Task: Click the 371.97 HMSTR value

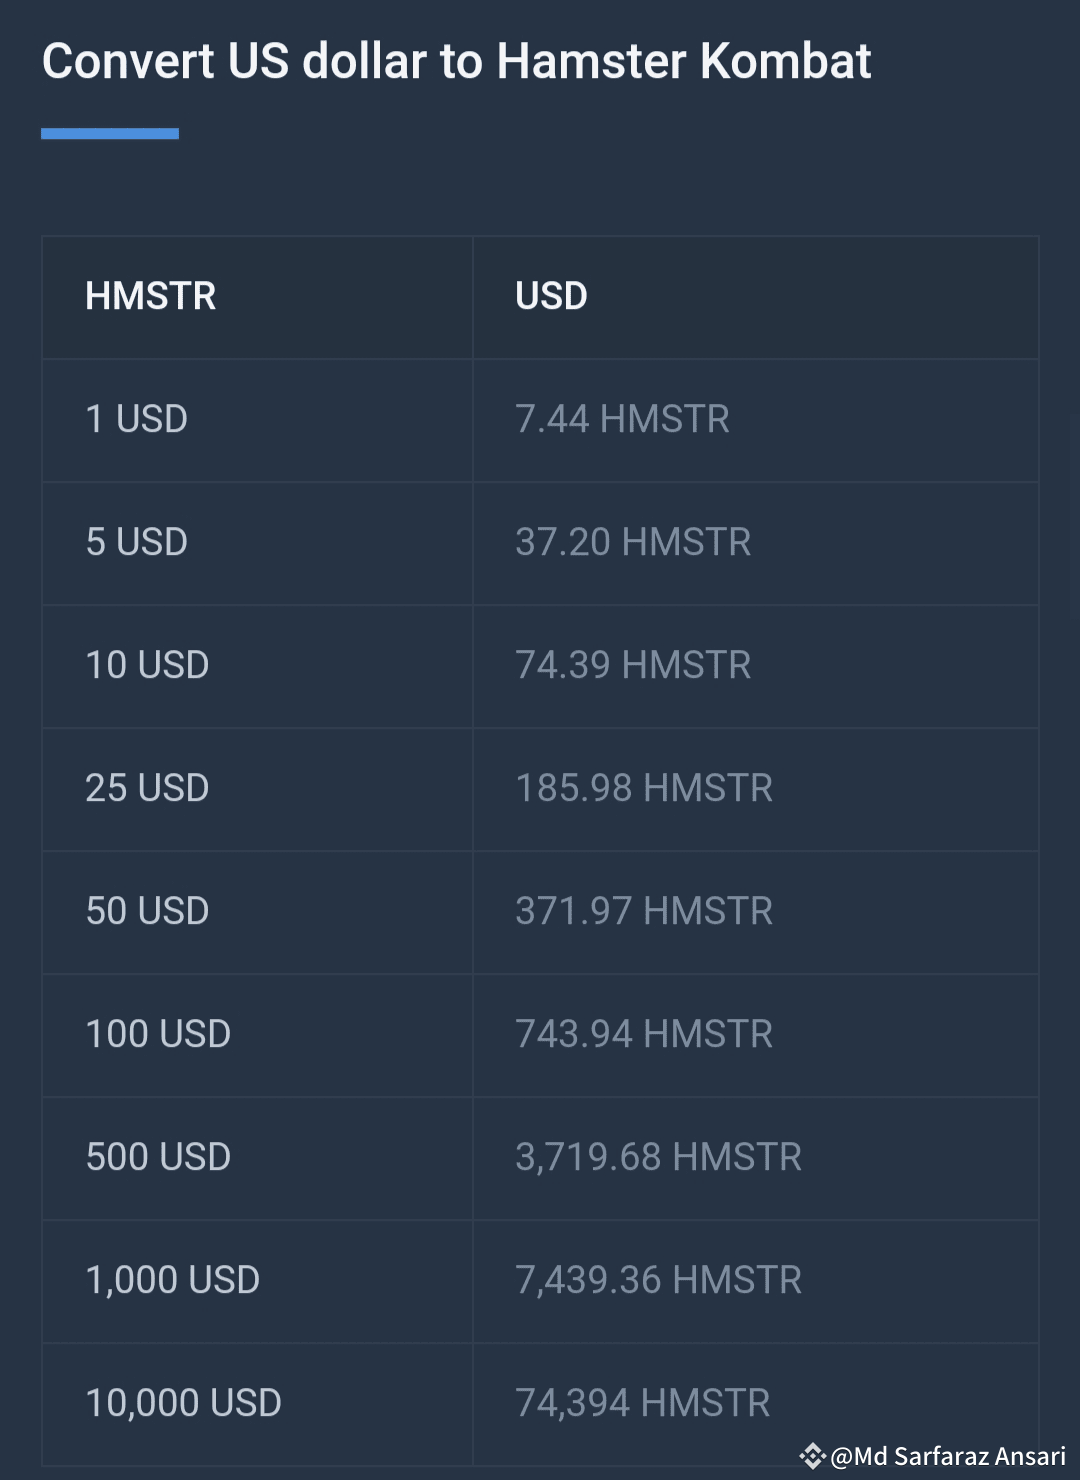Action: [644, 911]
